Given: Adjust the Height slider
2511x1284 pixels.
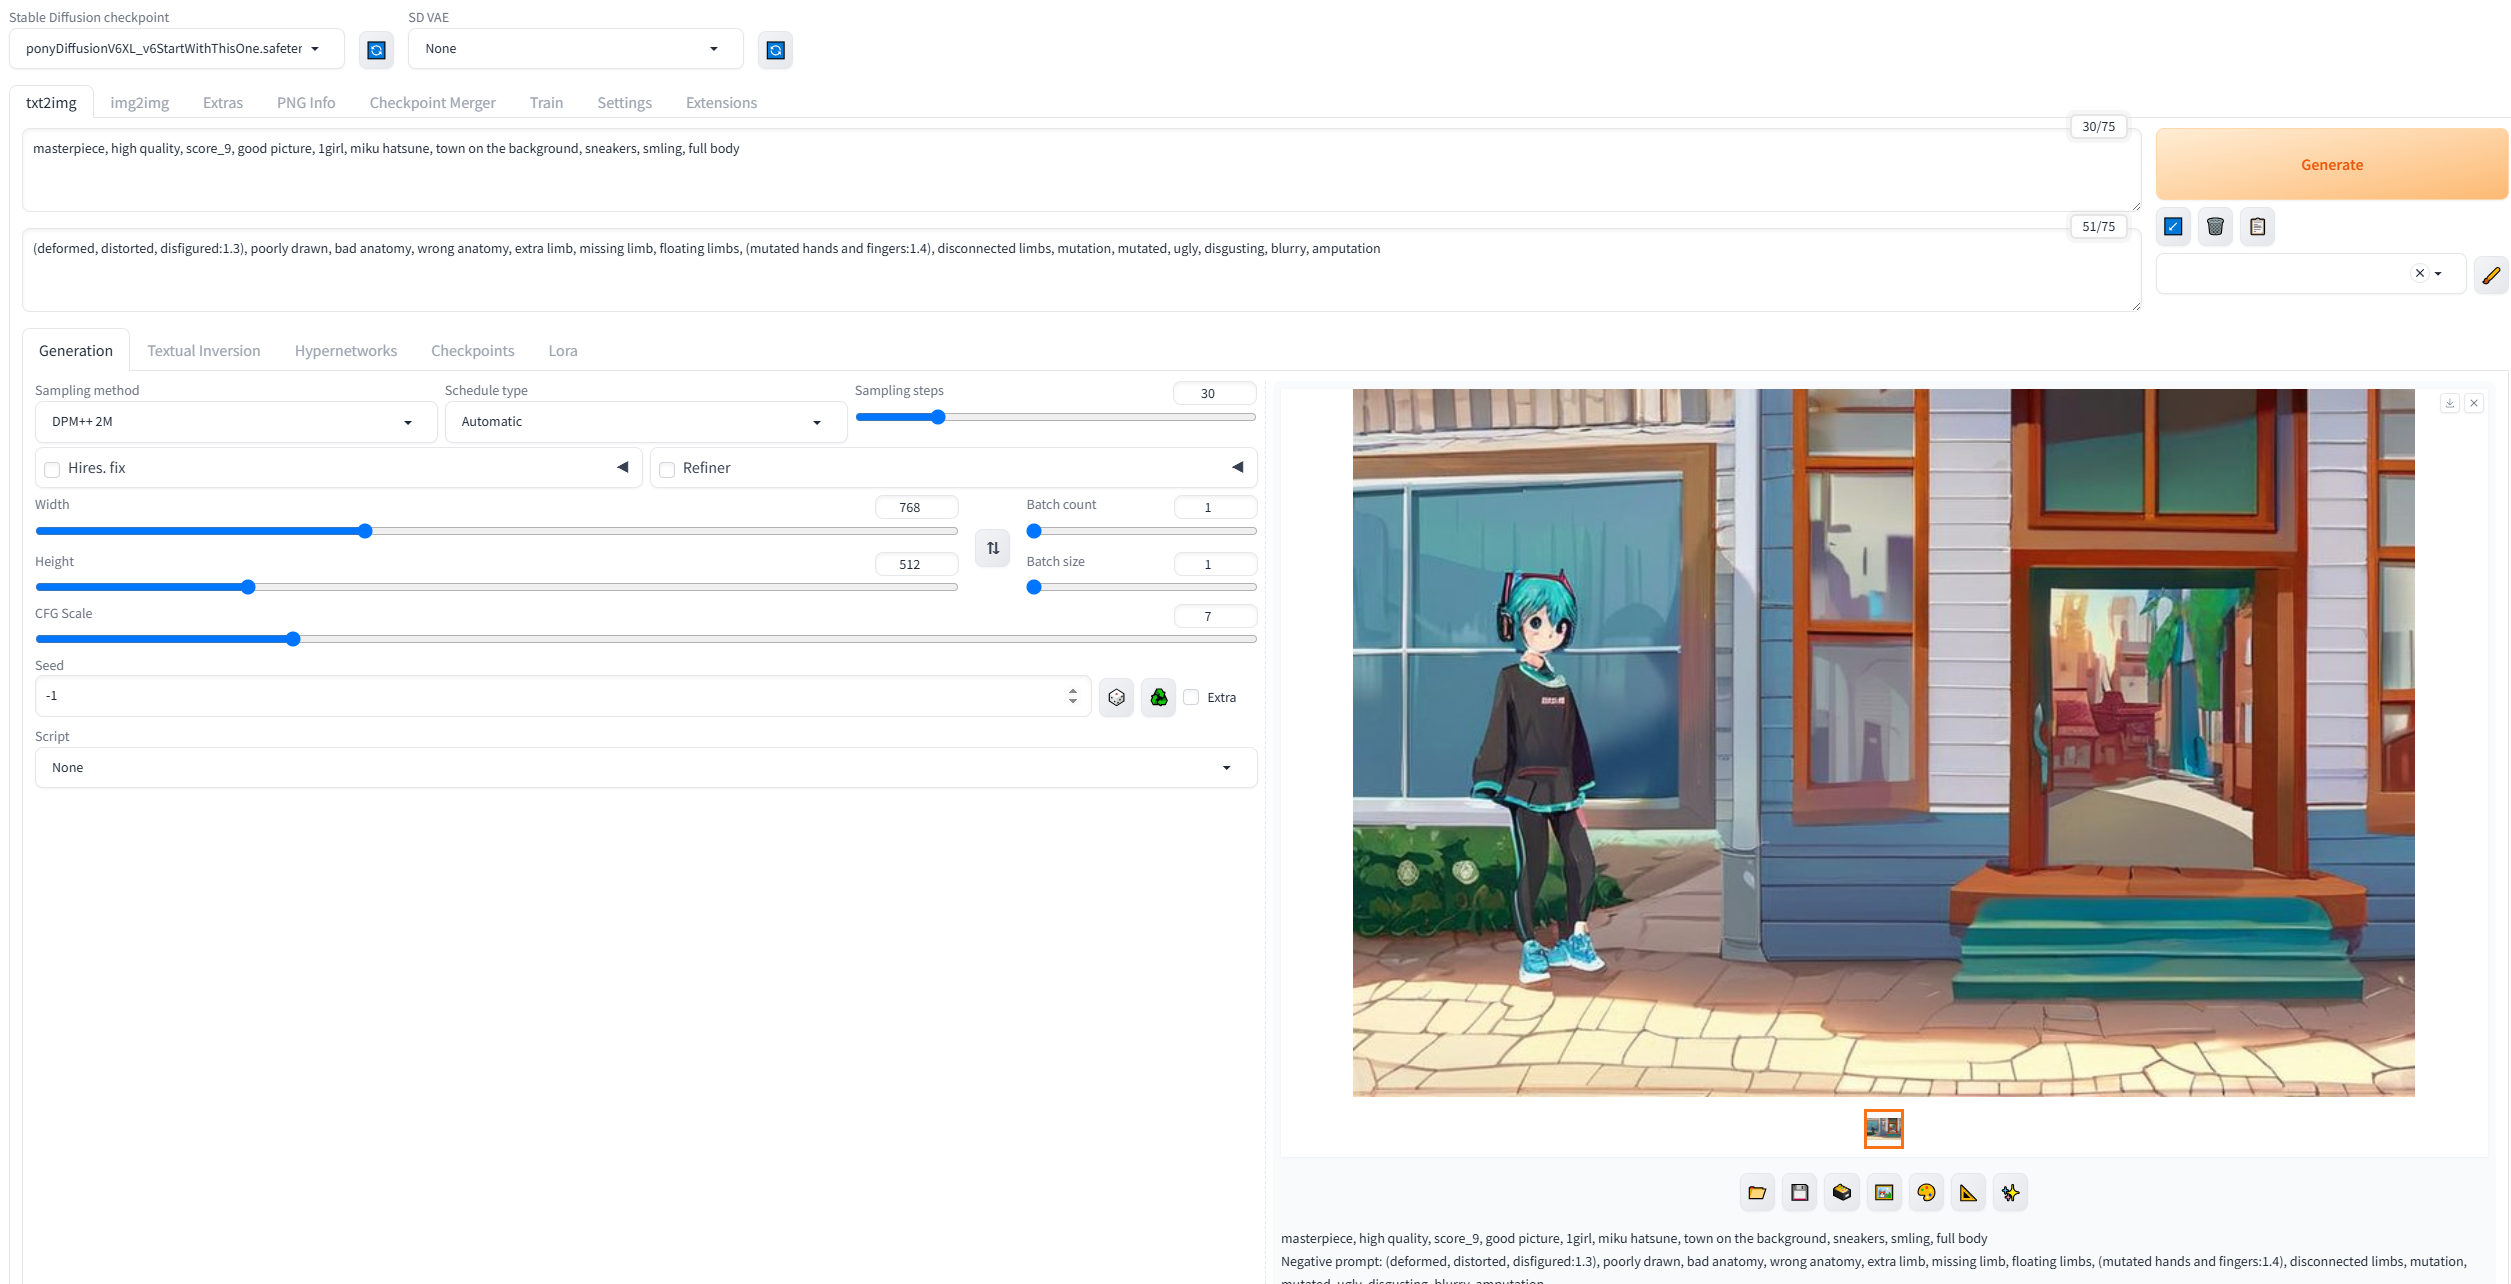Looking at the screenshot, I should [496, 587].
